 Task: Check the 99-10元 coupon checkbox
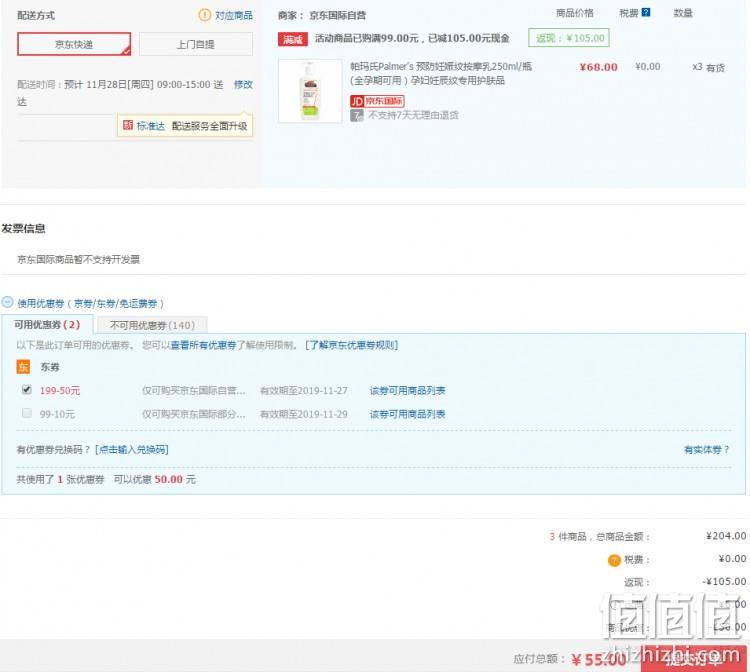[x=27, y=413]
